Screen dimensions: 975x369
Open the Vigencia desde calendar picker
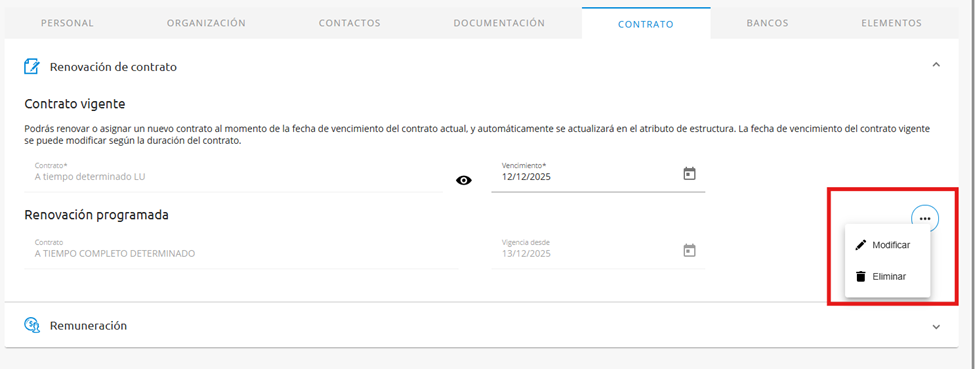pos(689,251)
